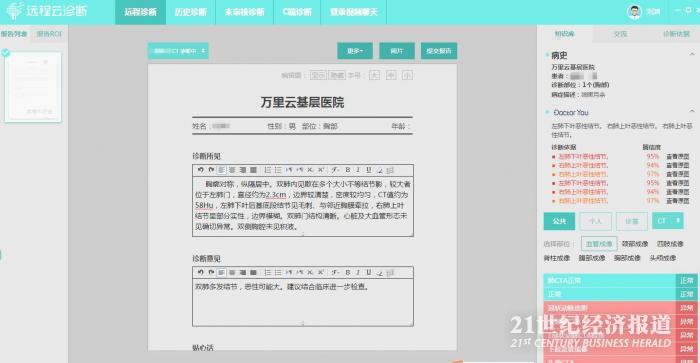
Task: Choose large font size 大
Action: coord(374,75)
